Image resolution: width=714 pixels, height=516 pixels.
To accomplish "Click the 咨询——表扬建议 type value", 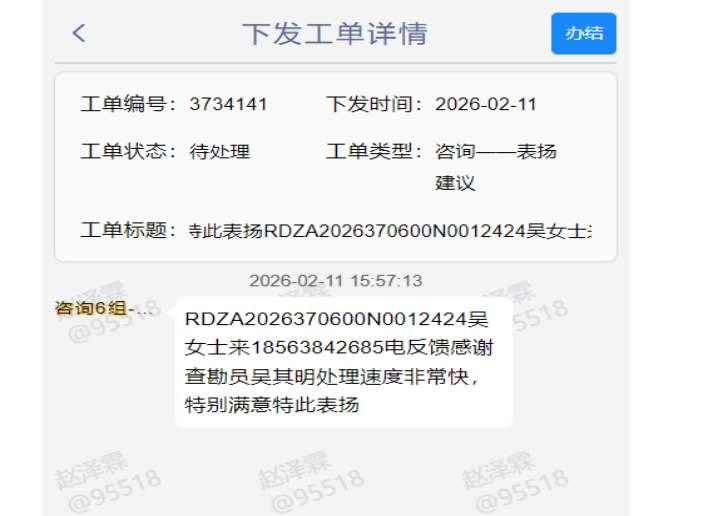I will 495,166.
